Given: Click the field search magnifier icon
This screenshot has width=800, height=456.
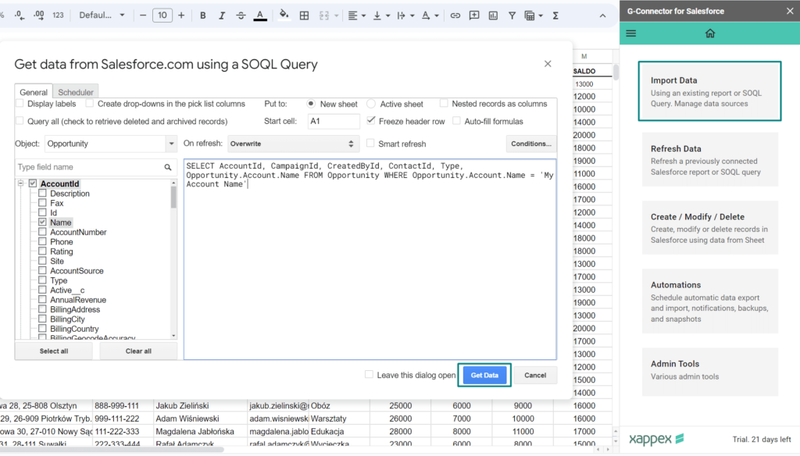Looking at the screenshot, I should [168, 167].
